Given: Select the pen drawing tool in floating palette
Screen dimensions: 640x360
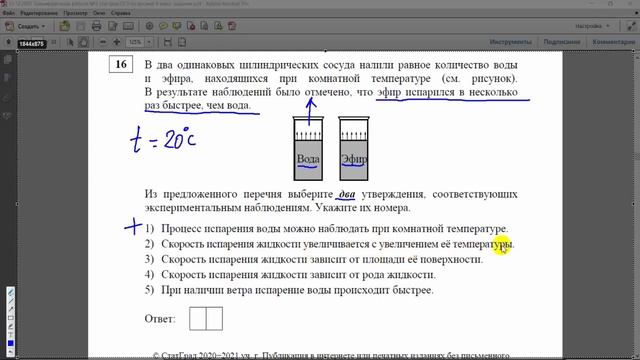Looking at the screenshot, I should pos(11,293).
